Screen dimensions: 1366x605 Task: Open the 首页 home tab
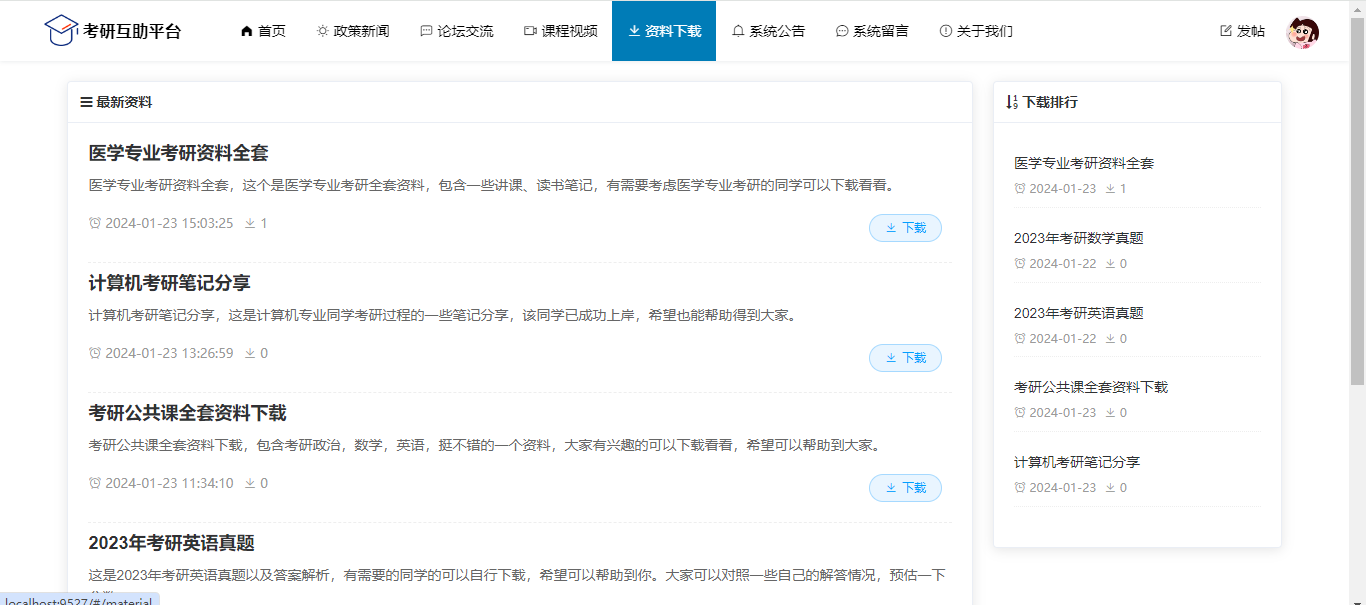[x=263, y=31]
